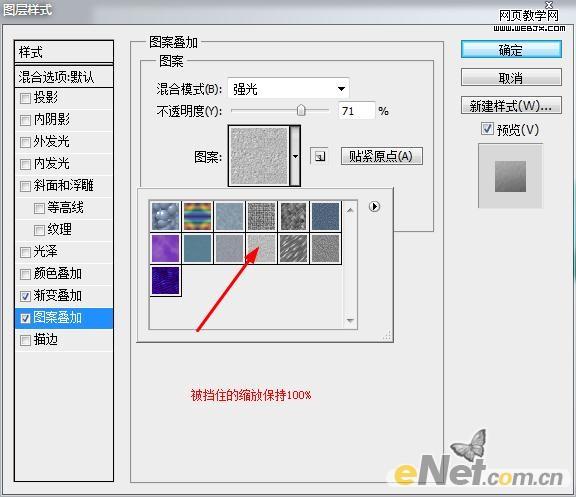Click the 新建样式(W)... button
Screen dimensions: 576x497
[x=511, y=105]
